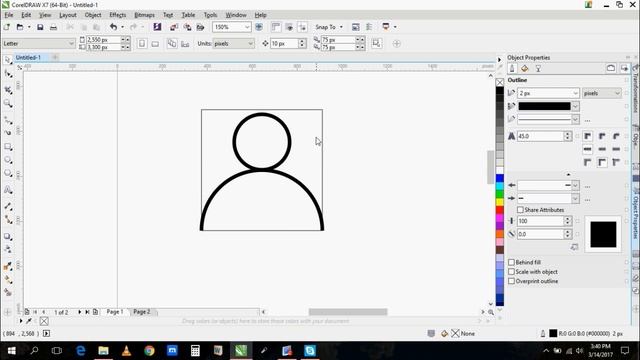The width and height of the screenshot is (640, 360).
Task: Enable the Behind fill checkbox
Action: click(511, 262)
